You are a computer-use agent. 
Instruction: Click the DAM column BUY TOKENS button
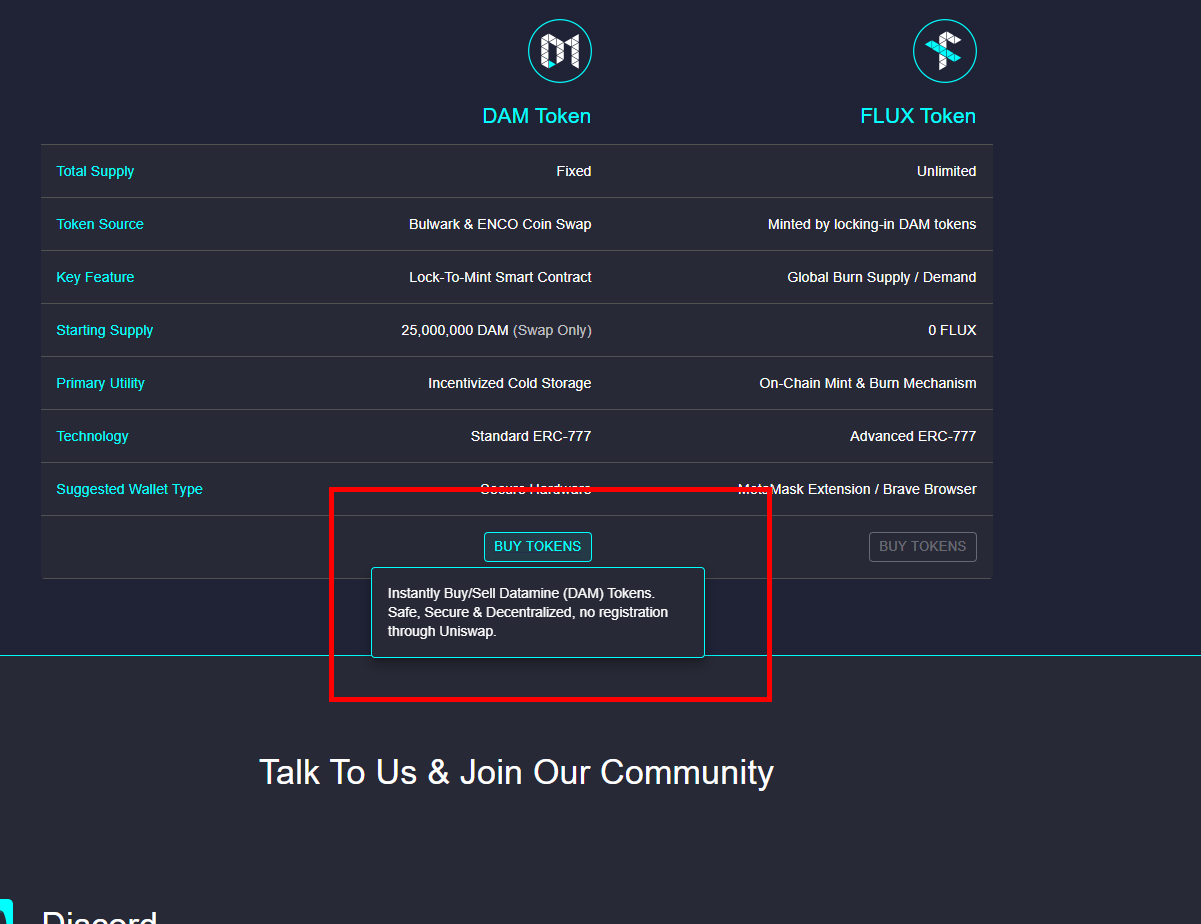pos(538,547)
